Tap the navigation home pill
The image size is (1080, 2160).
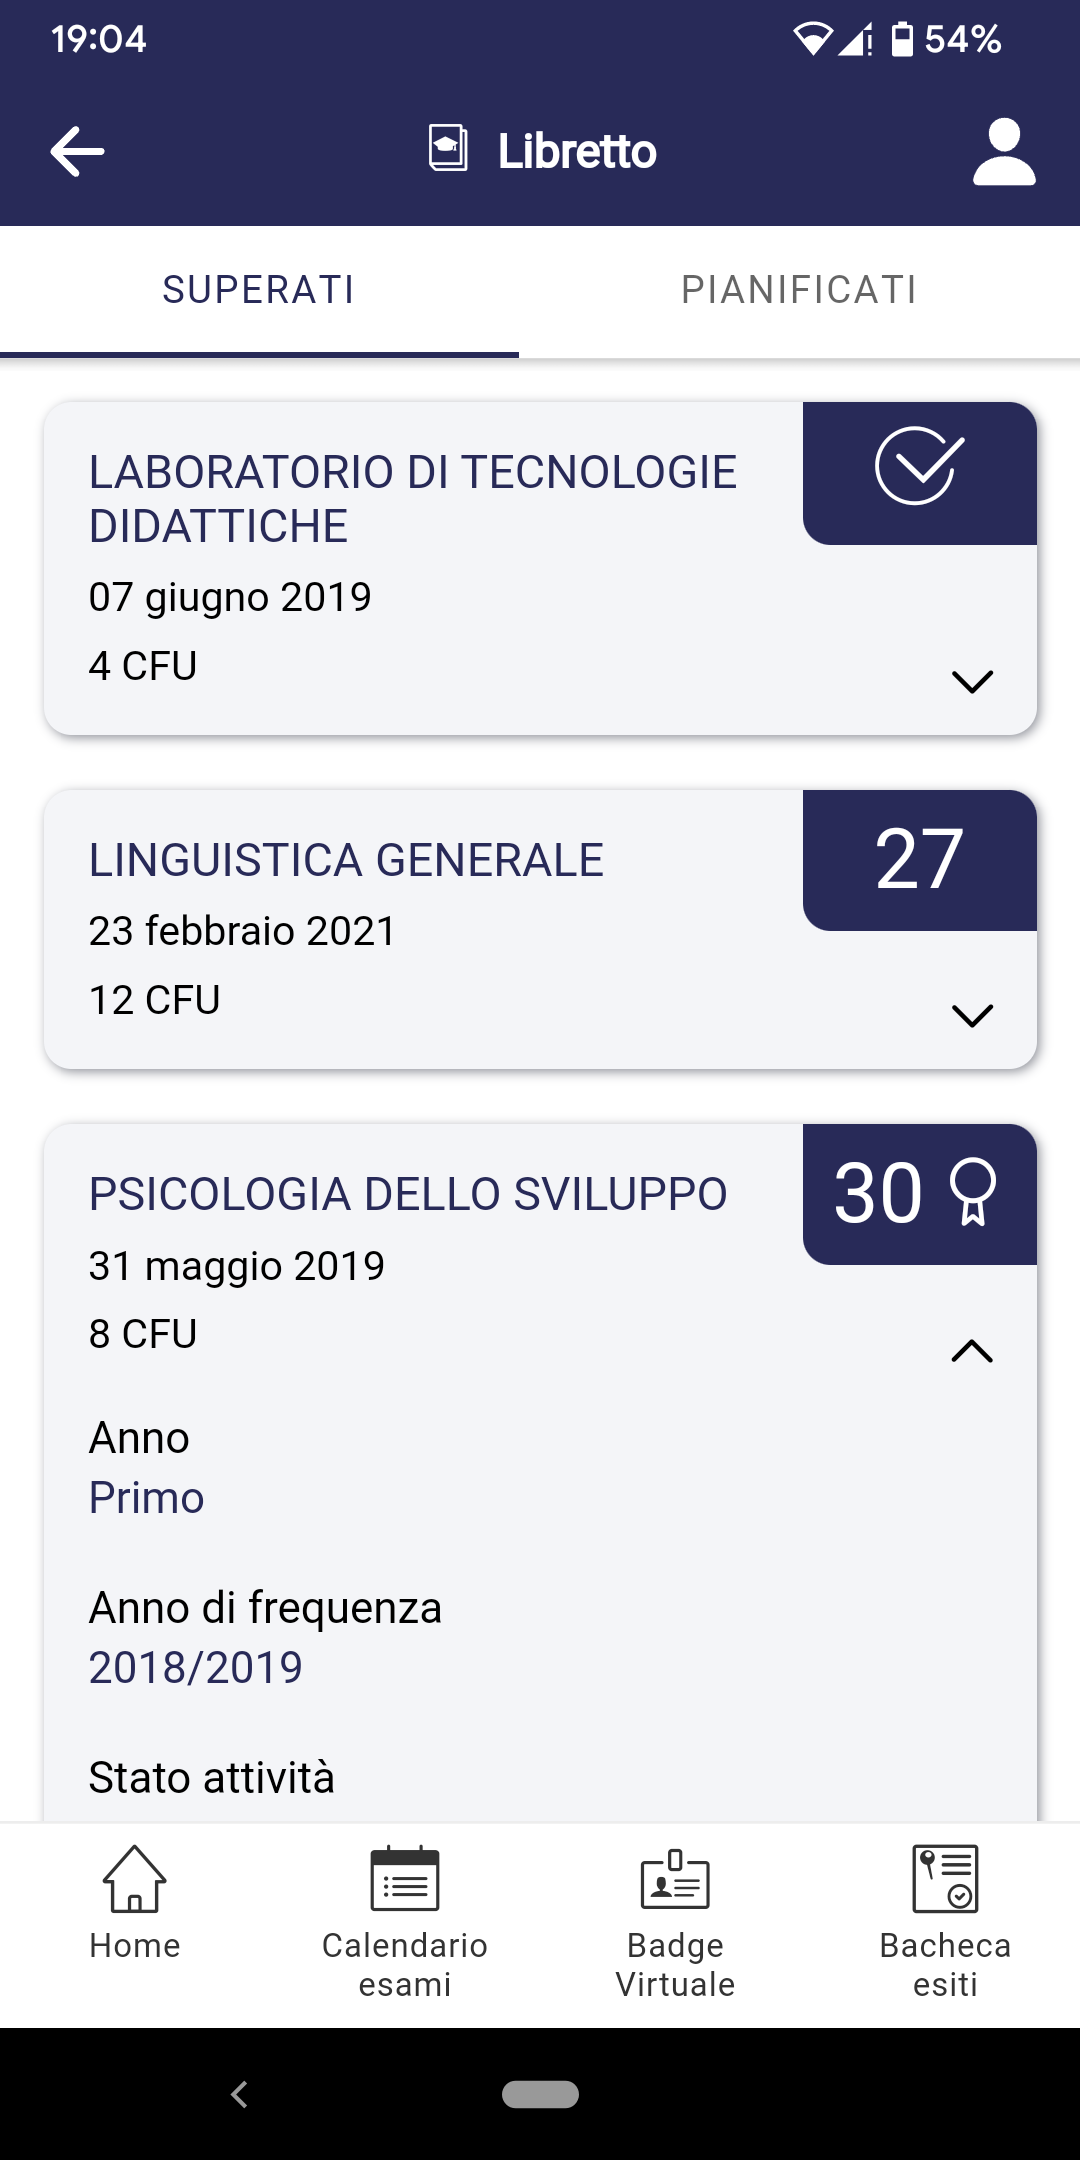(540, 2094)
